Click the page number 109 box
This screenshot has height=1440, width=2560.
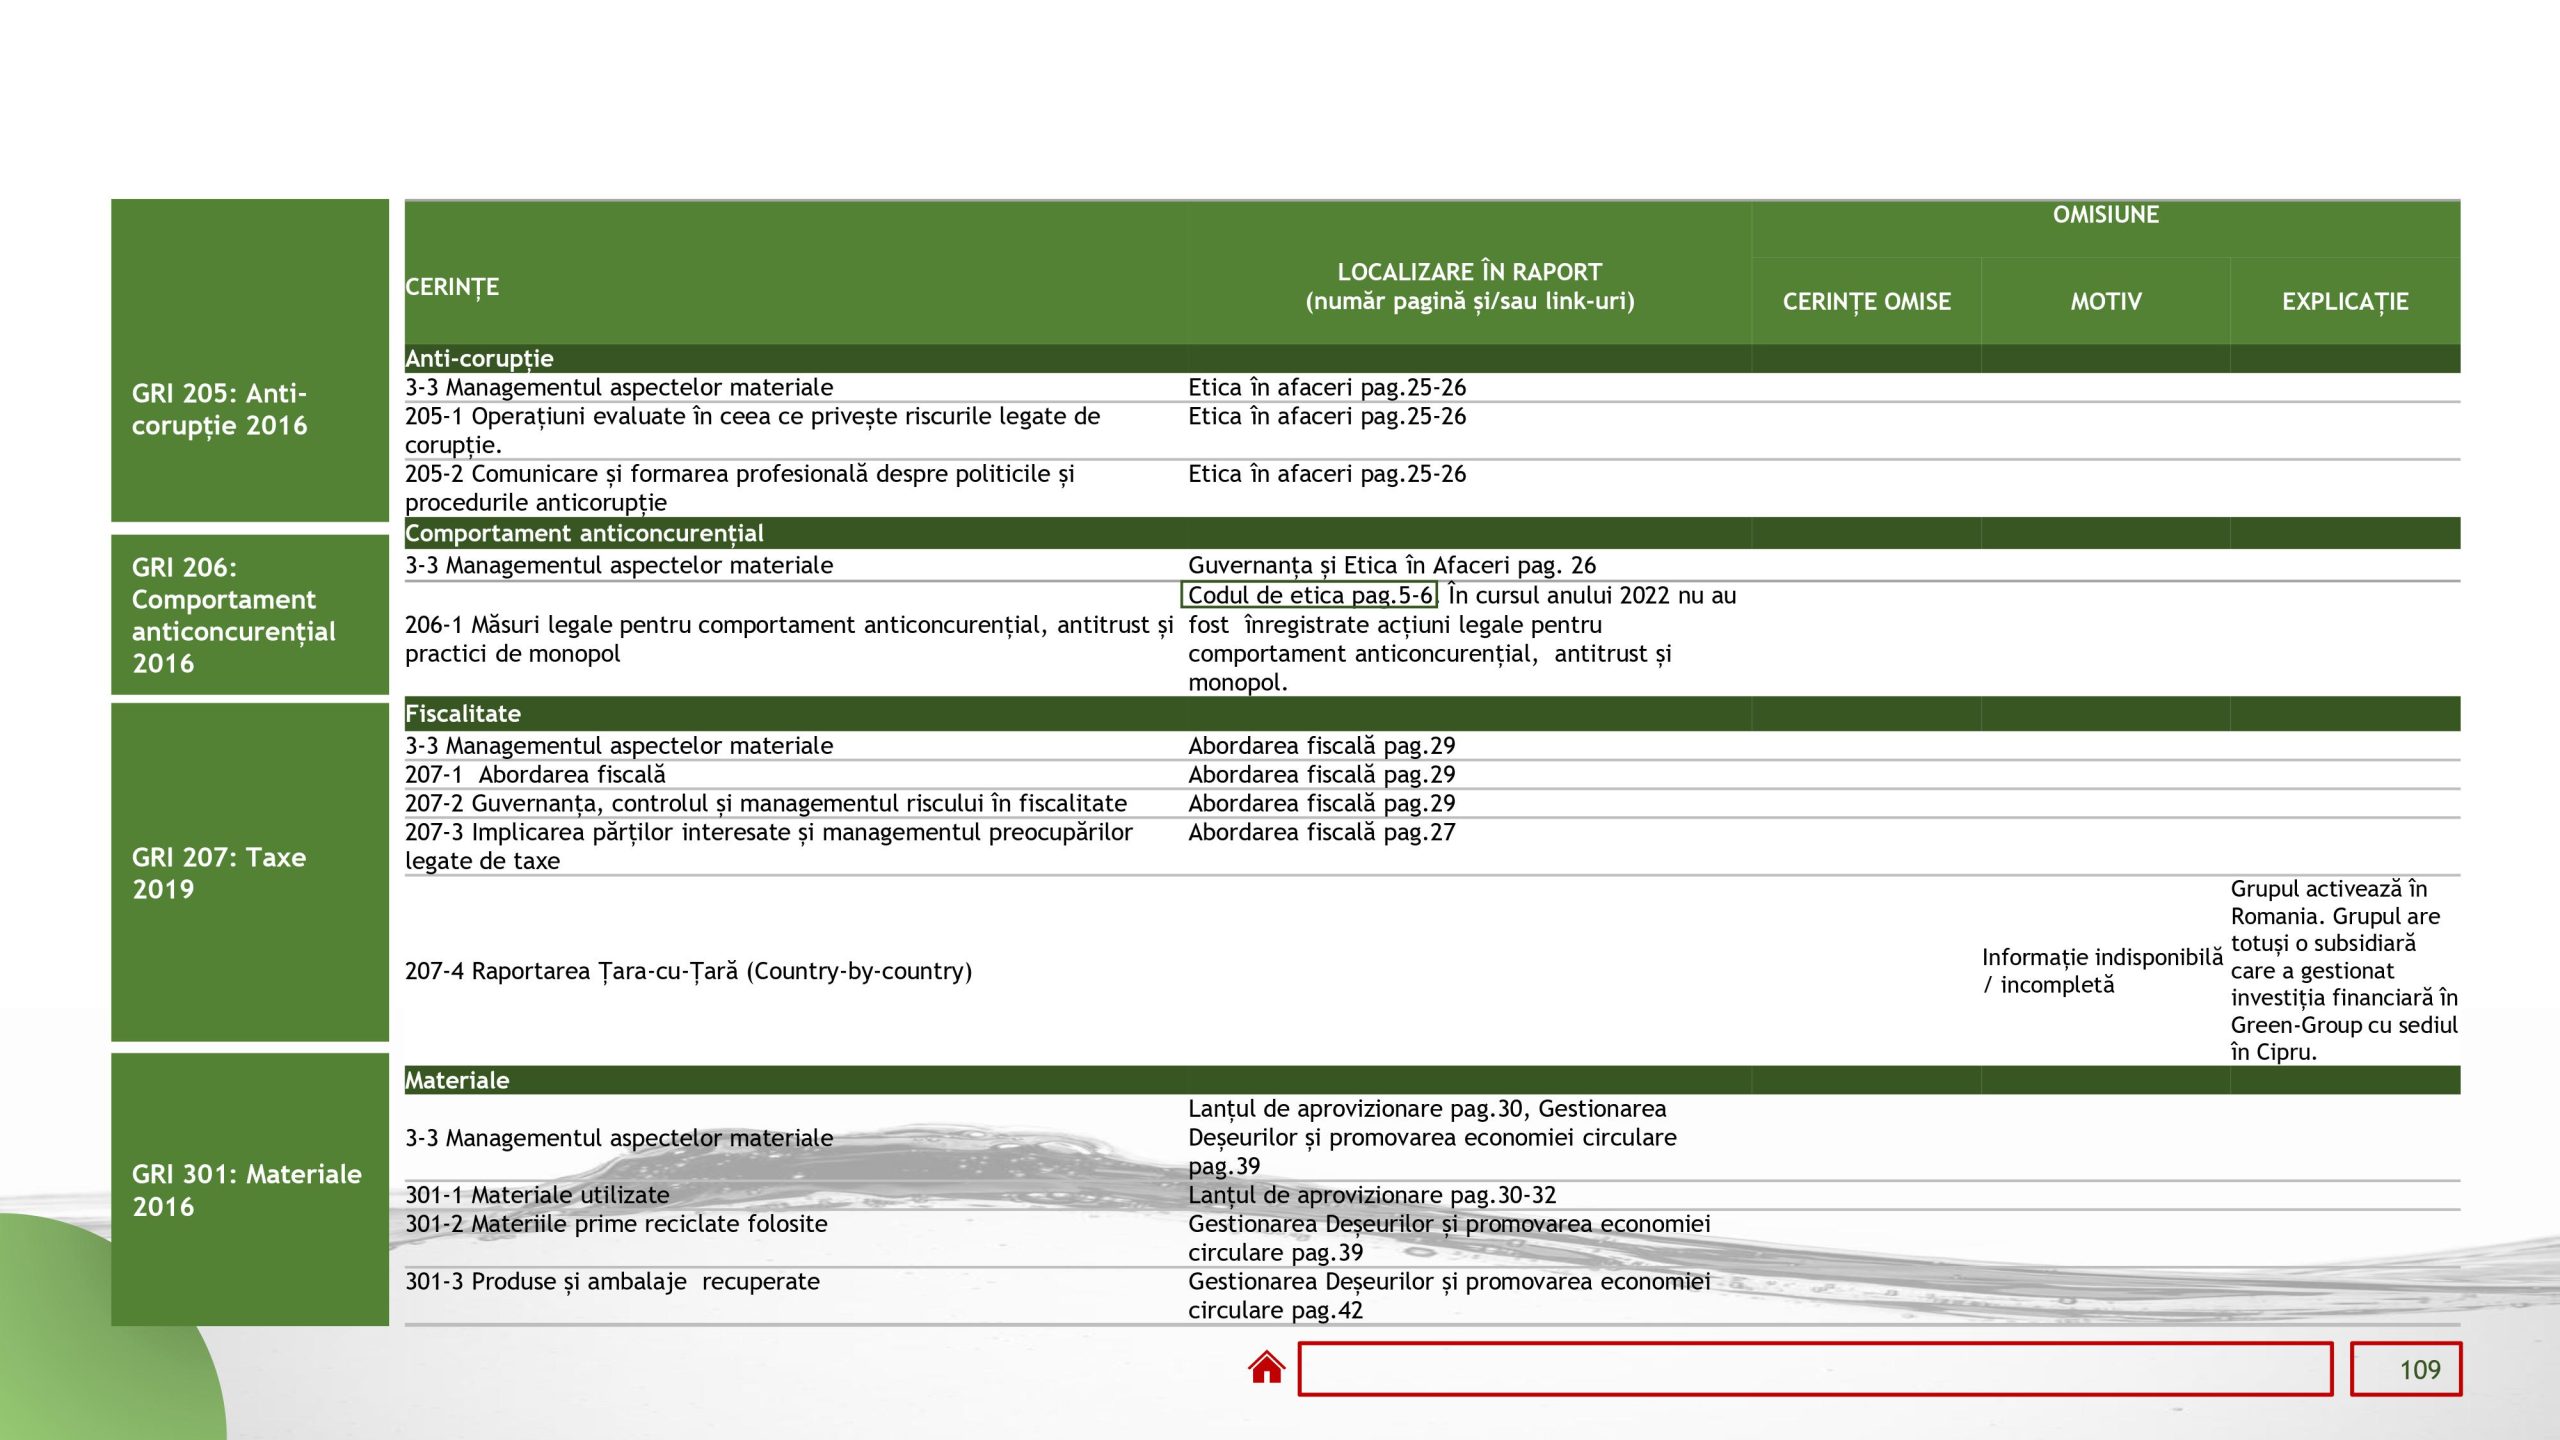pyautogui.click(x=2406, y=1369)
